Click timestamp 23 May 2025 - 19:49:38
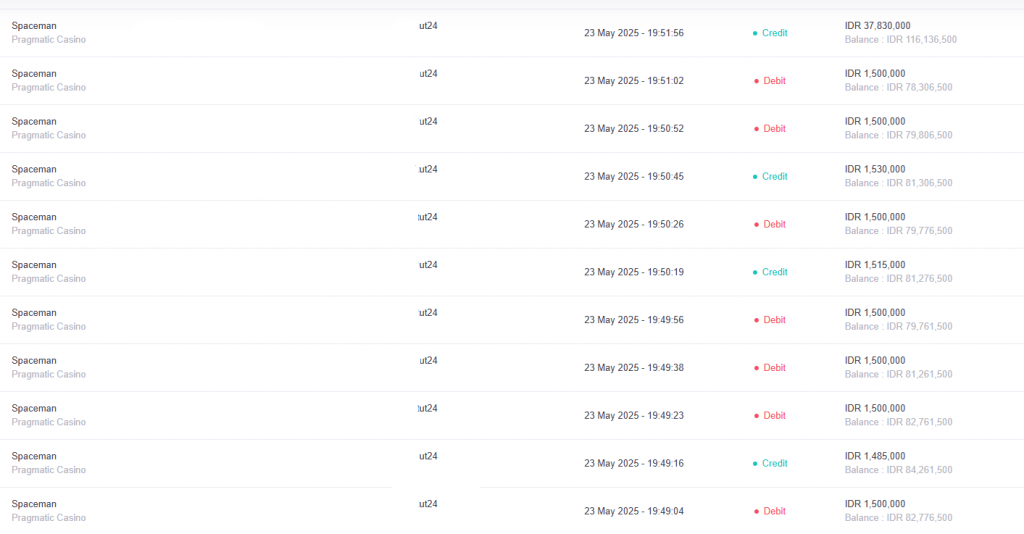The width and height of the screenshot is (1024, 534). [634, 368]
